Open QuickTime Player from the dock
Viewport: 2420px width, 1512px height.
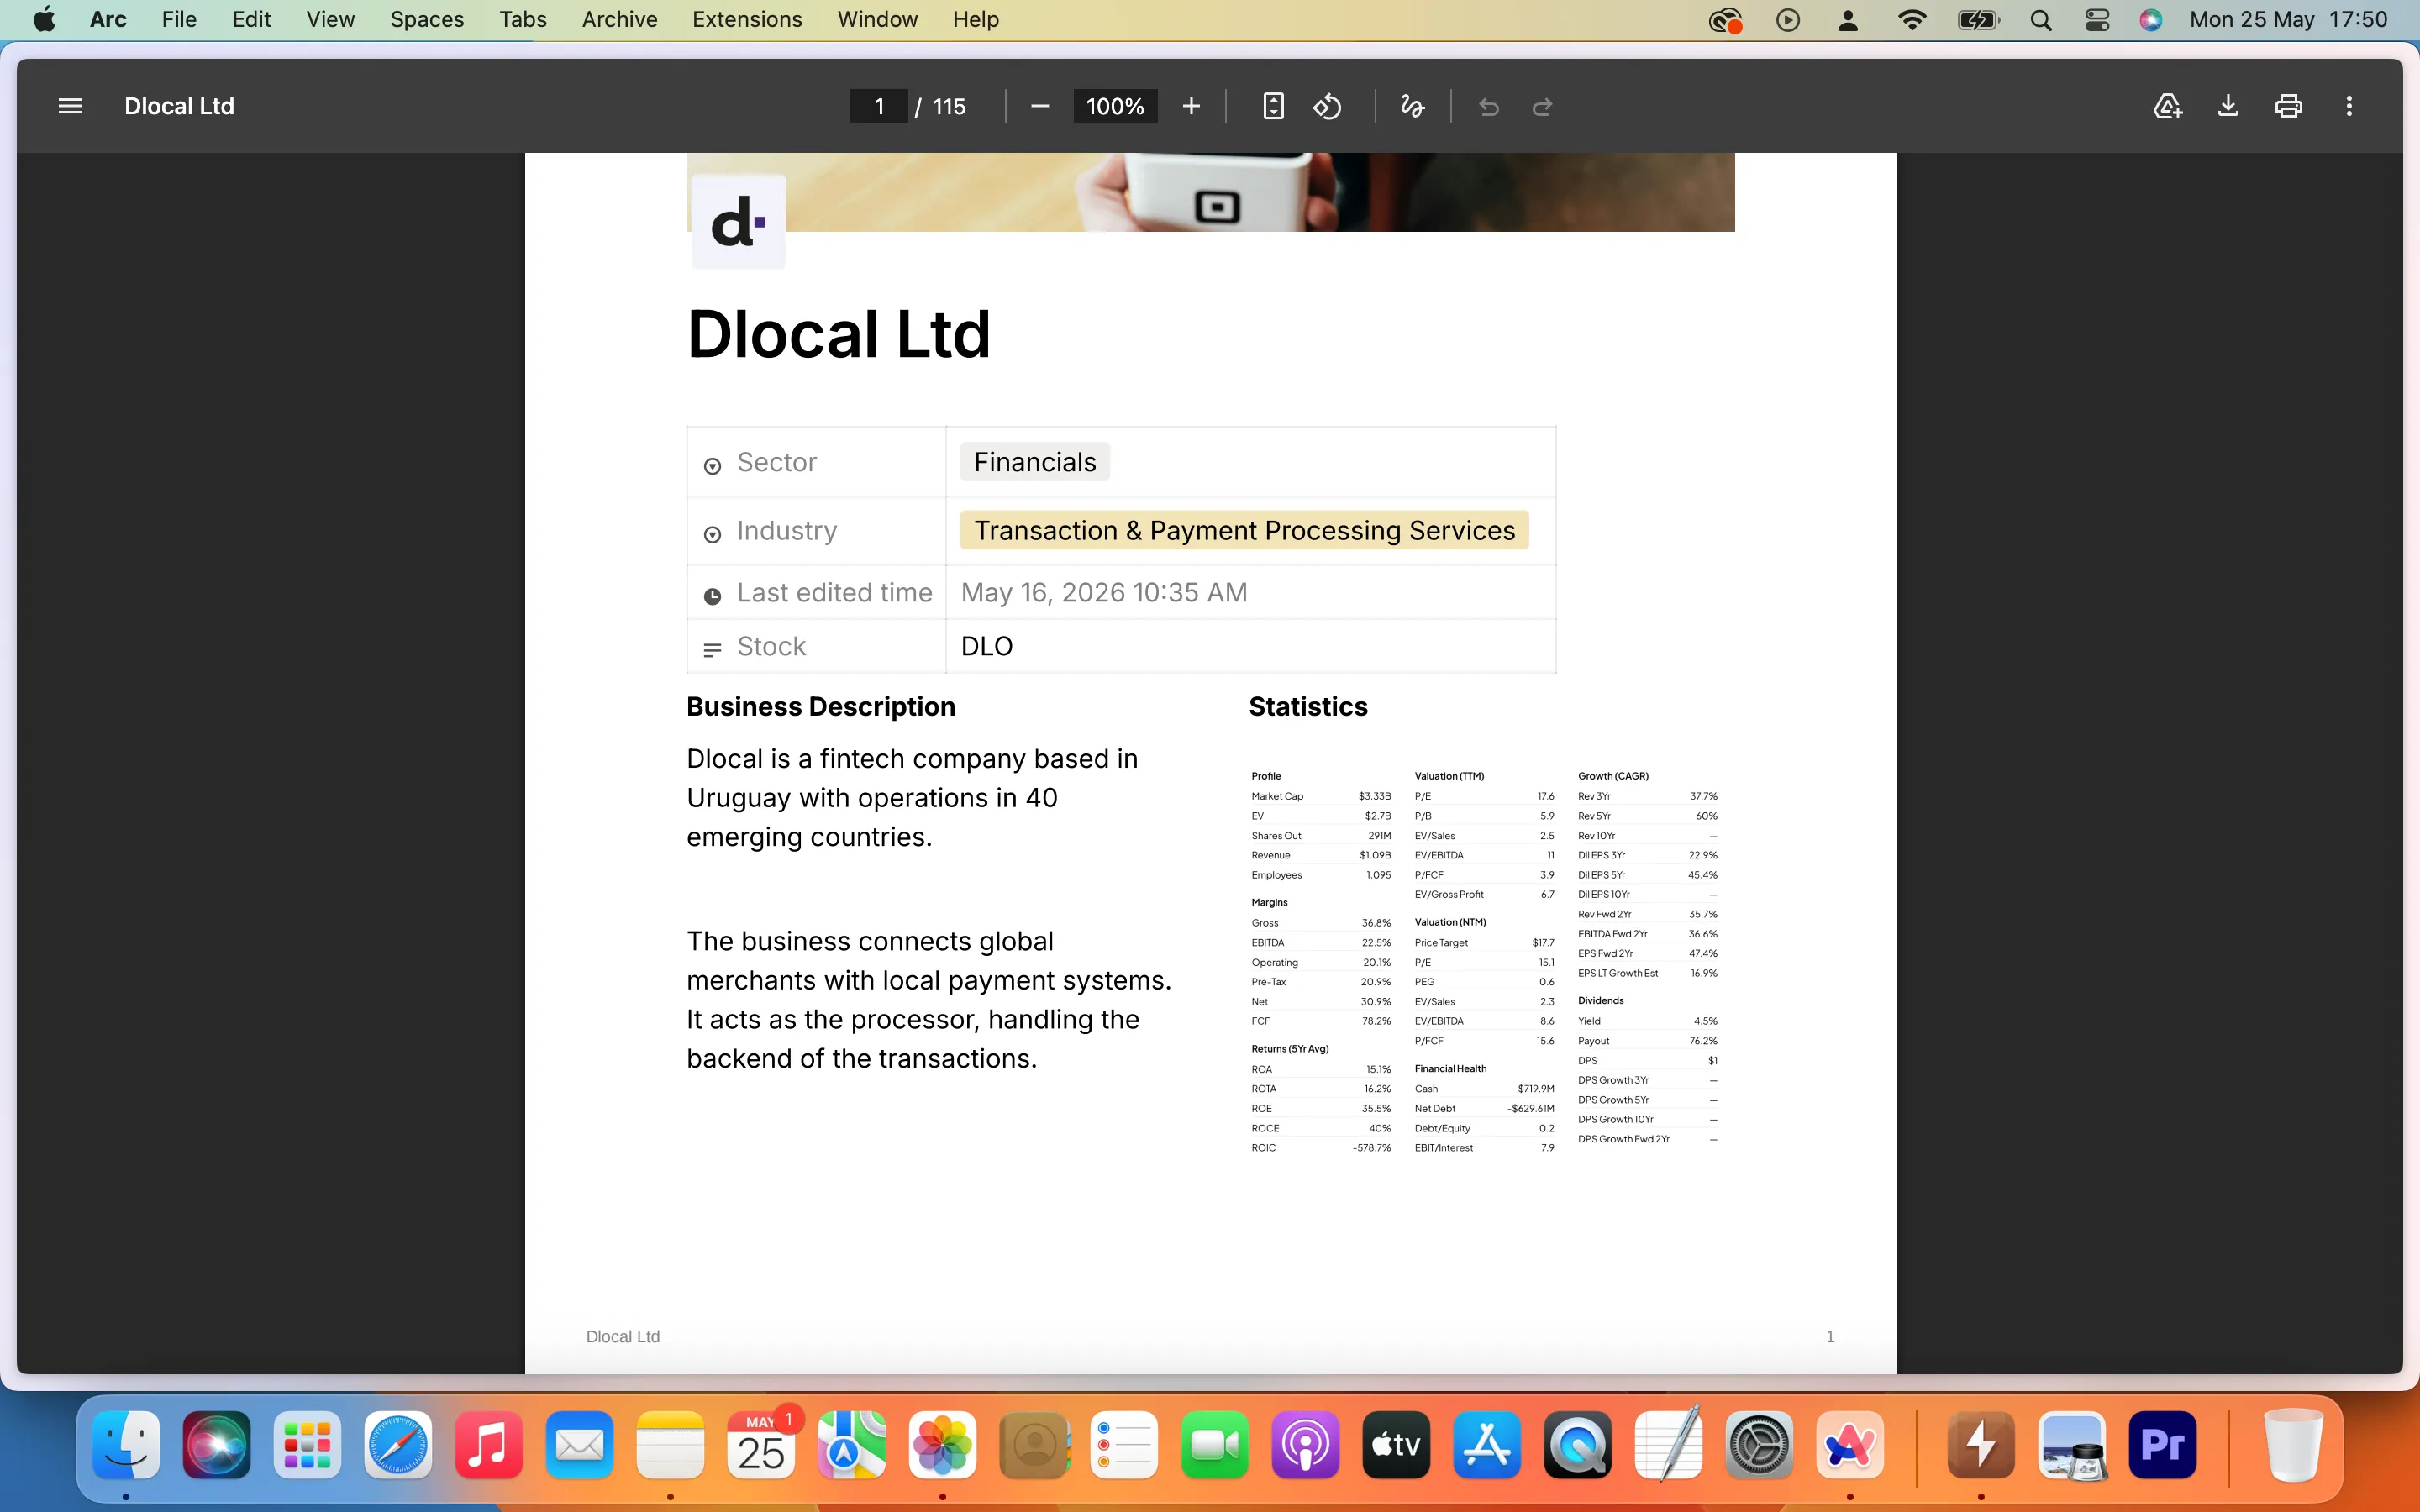1578,1444
